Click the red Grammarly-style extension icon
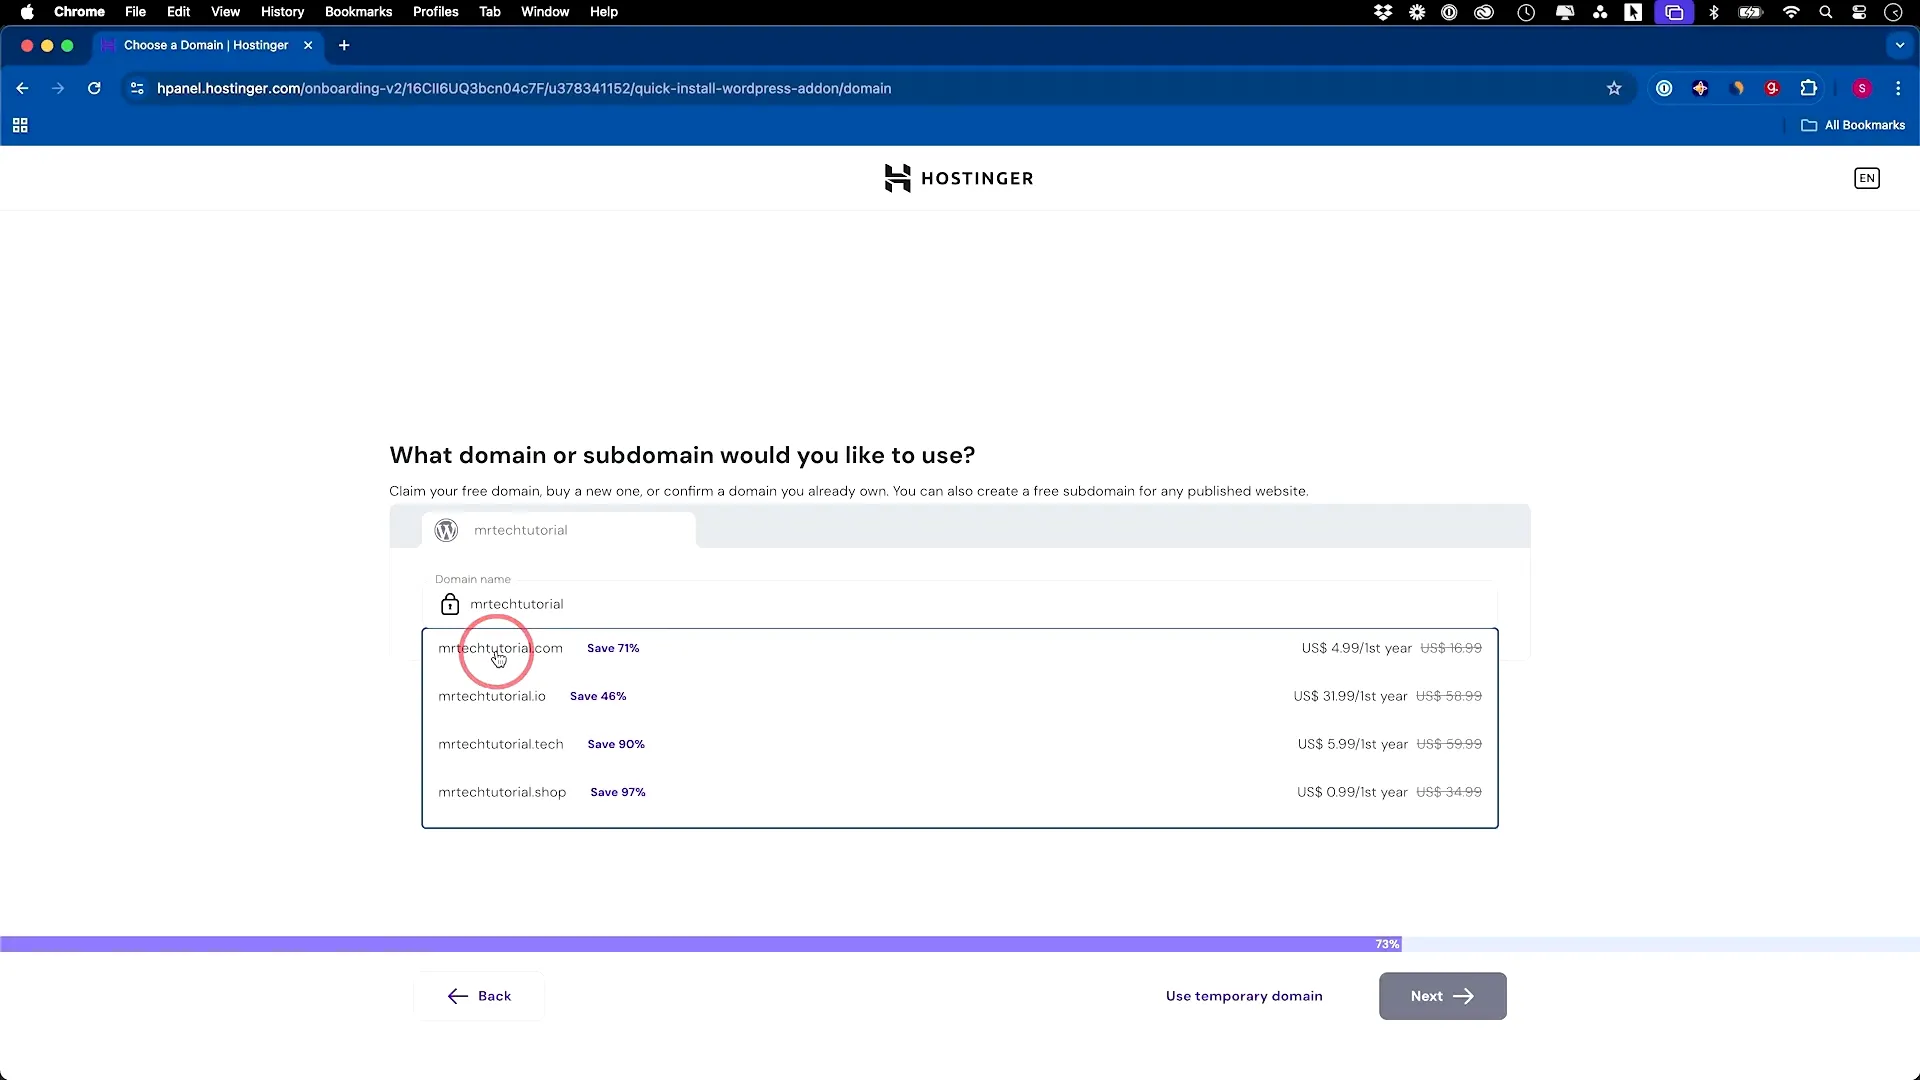1920x1080 pixels. (1772, 88)
